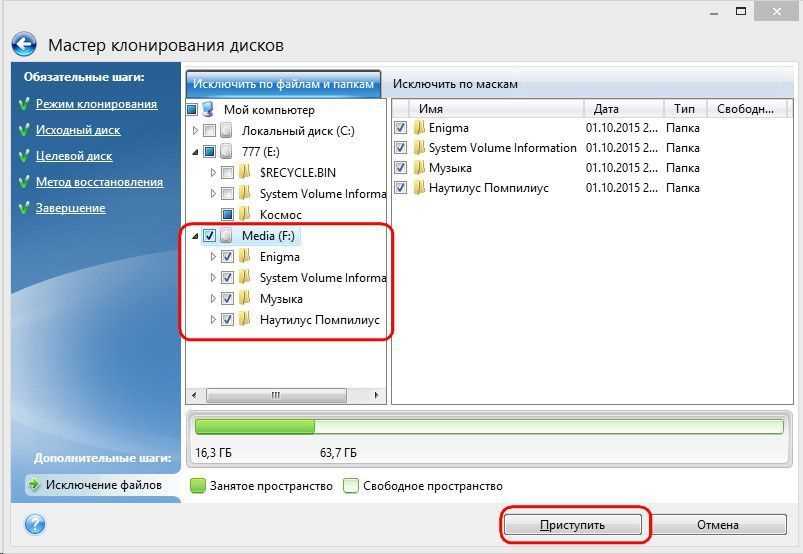803x554 pixels.
Task: Select the Мой компьютер computer icon
Action: click(208, 110)
